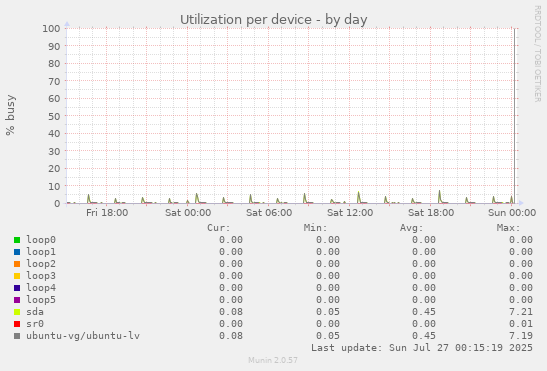Click the 'Sun 00:00' time axis label
The height and width of the screenshot is (371, 547).
(x=512, y=213)
